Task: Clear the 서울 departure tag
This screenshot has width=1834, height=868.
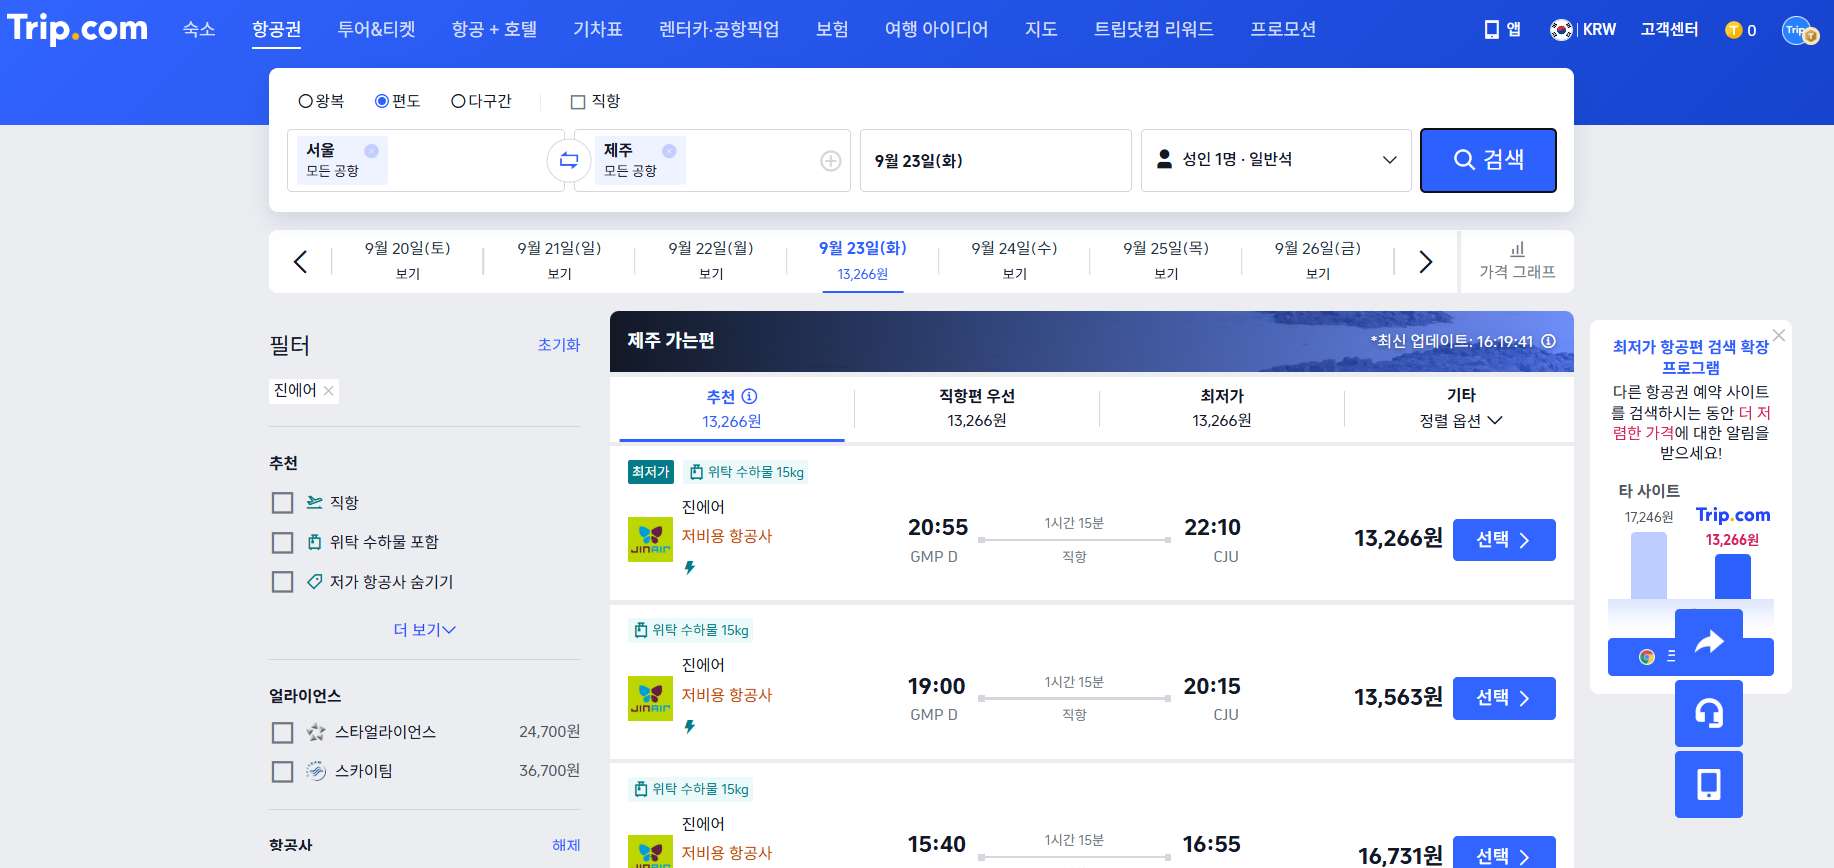Action: [x=371, y=151]
